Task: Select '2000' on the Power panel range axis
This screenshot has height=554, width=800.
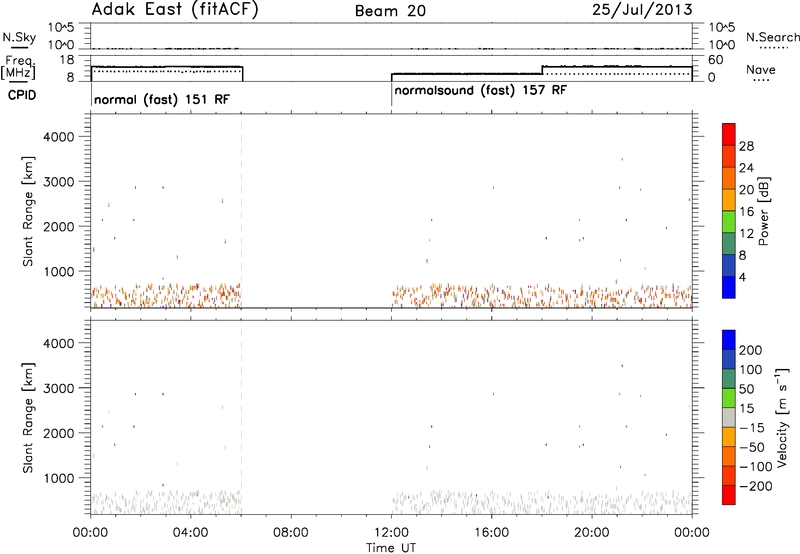Action: [59, 226]
